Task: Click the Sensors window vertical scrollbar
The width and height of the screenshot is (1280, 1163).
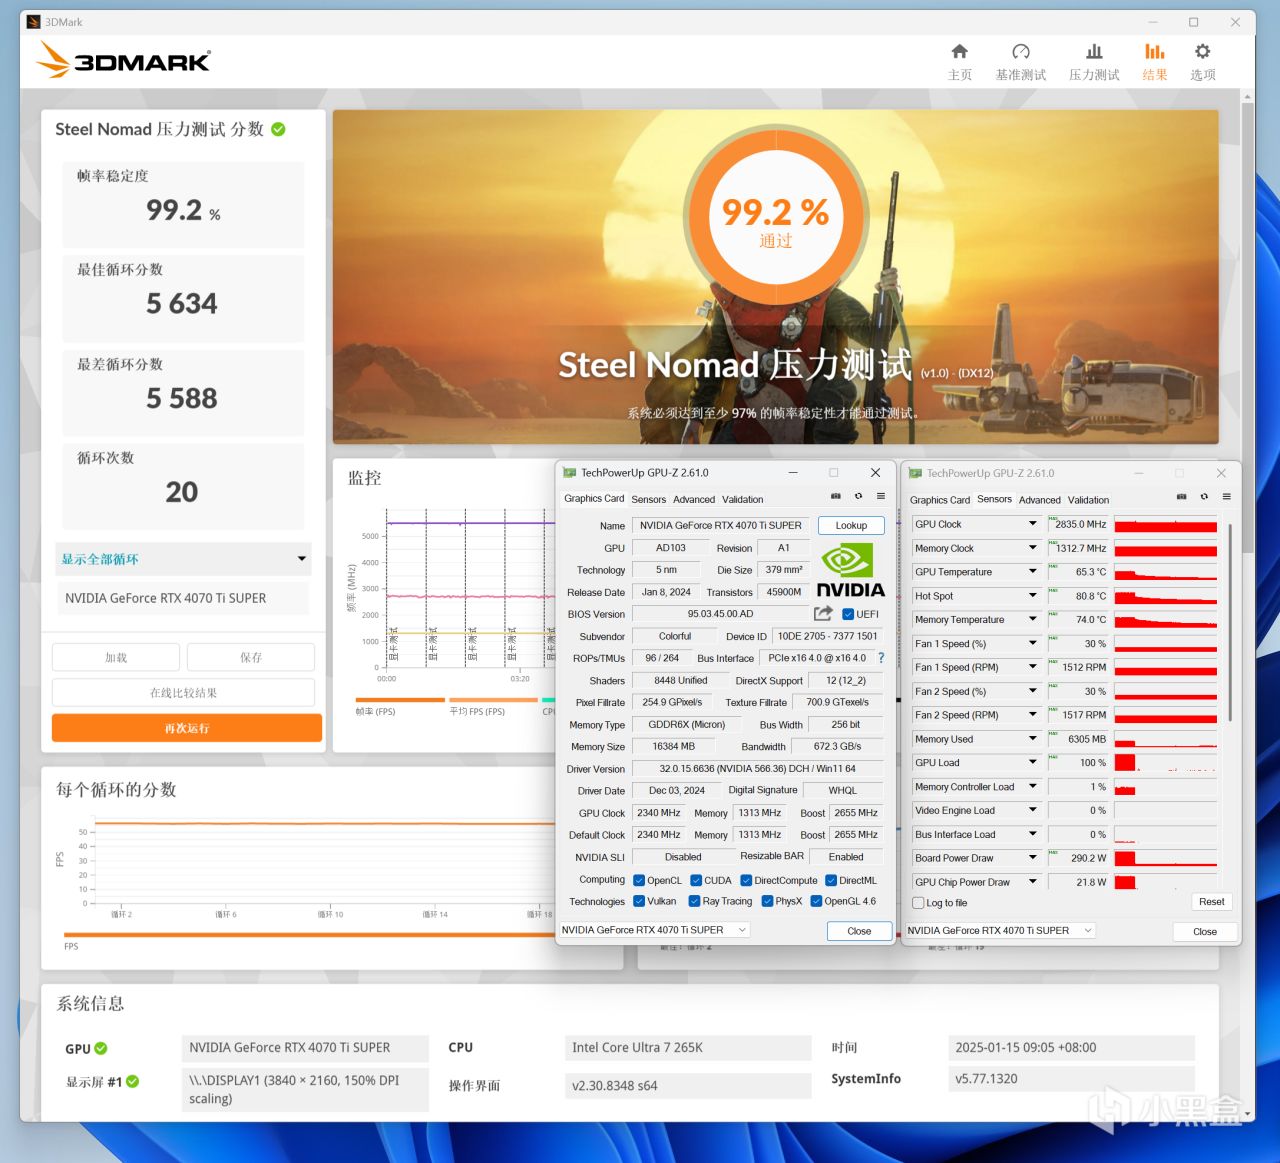Action: (1230, 620)
